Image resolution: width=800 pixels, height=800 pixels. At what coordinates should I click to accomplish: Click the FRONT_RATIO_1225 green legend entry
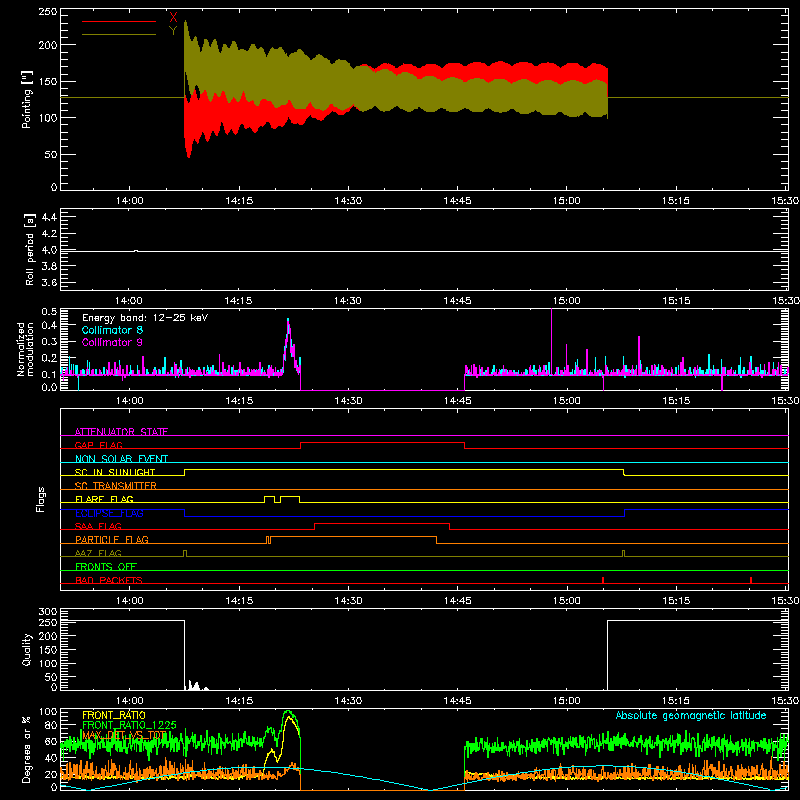click(130, 725)
